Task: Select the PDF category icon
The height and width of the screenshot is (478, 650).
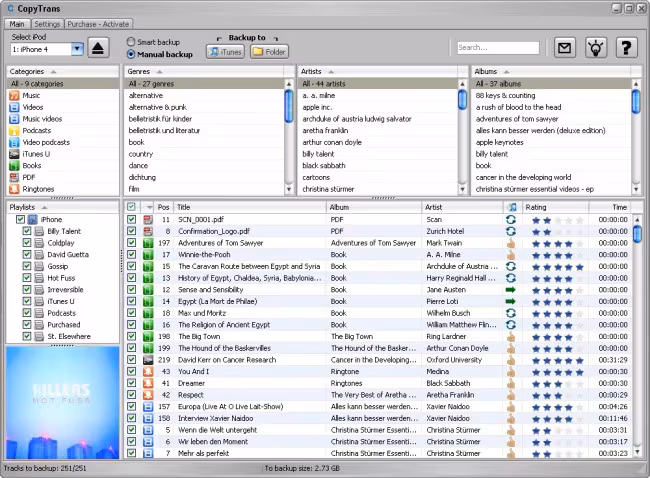Action: [14, 177]
